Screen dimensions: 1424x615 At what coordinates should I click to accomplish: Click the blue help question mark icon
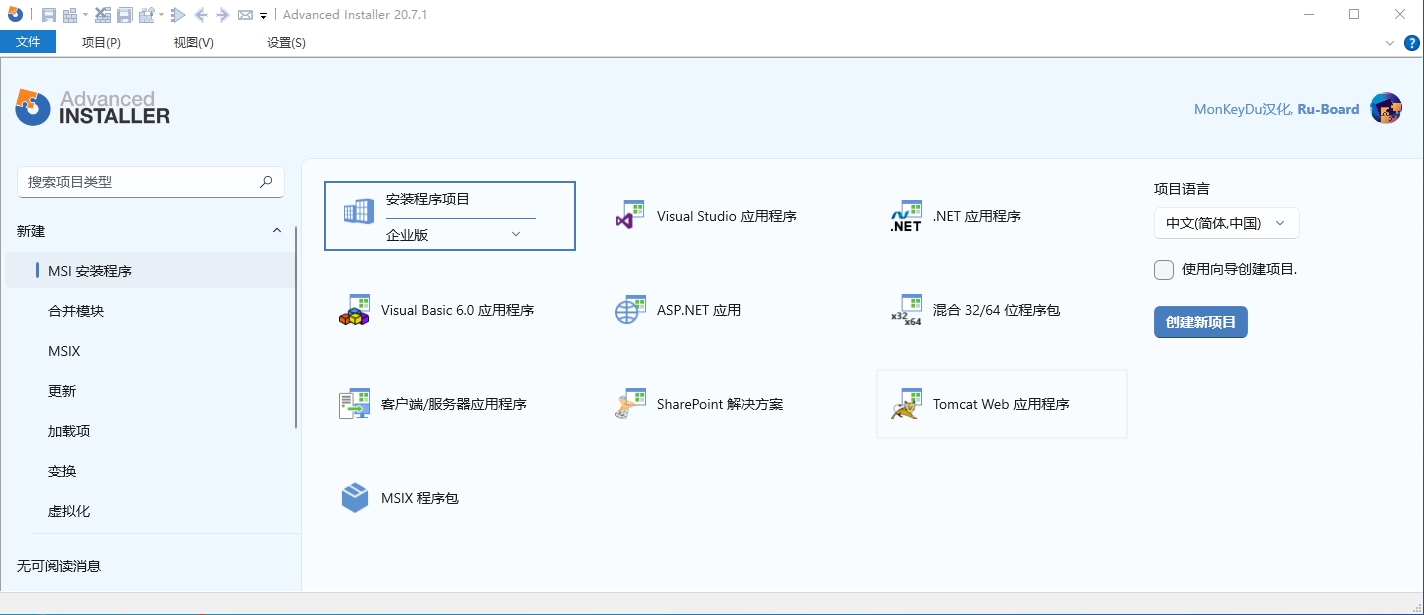tap(1411, 42)
